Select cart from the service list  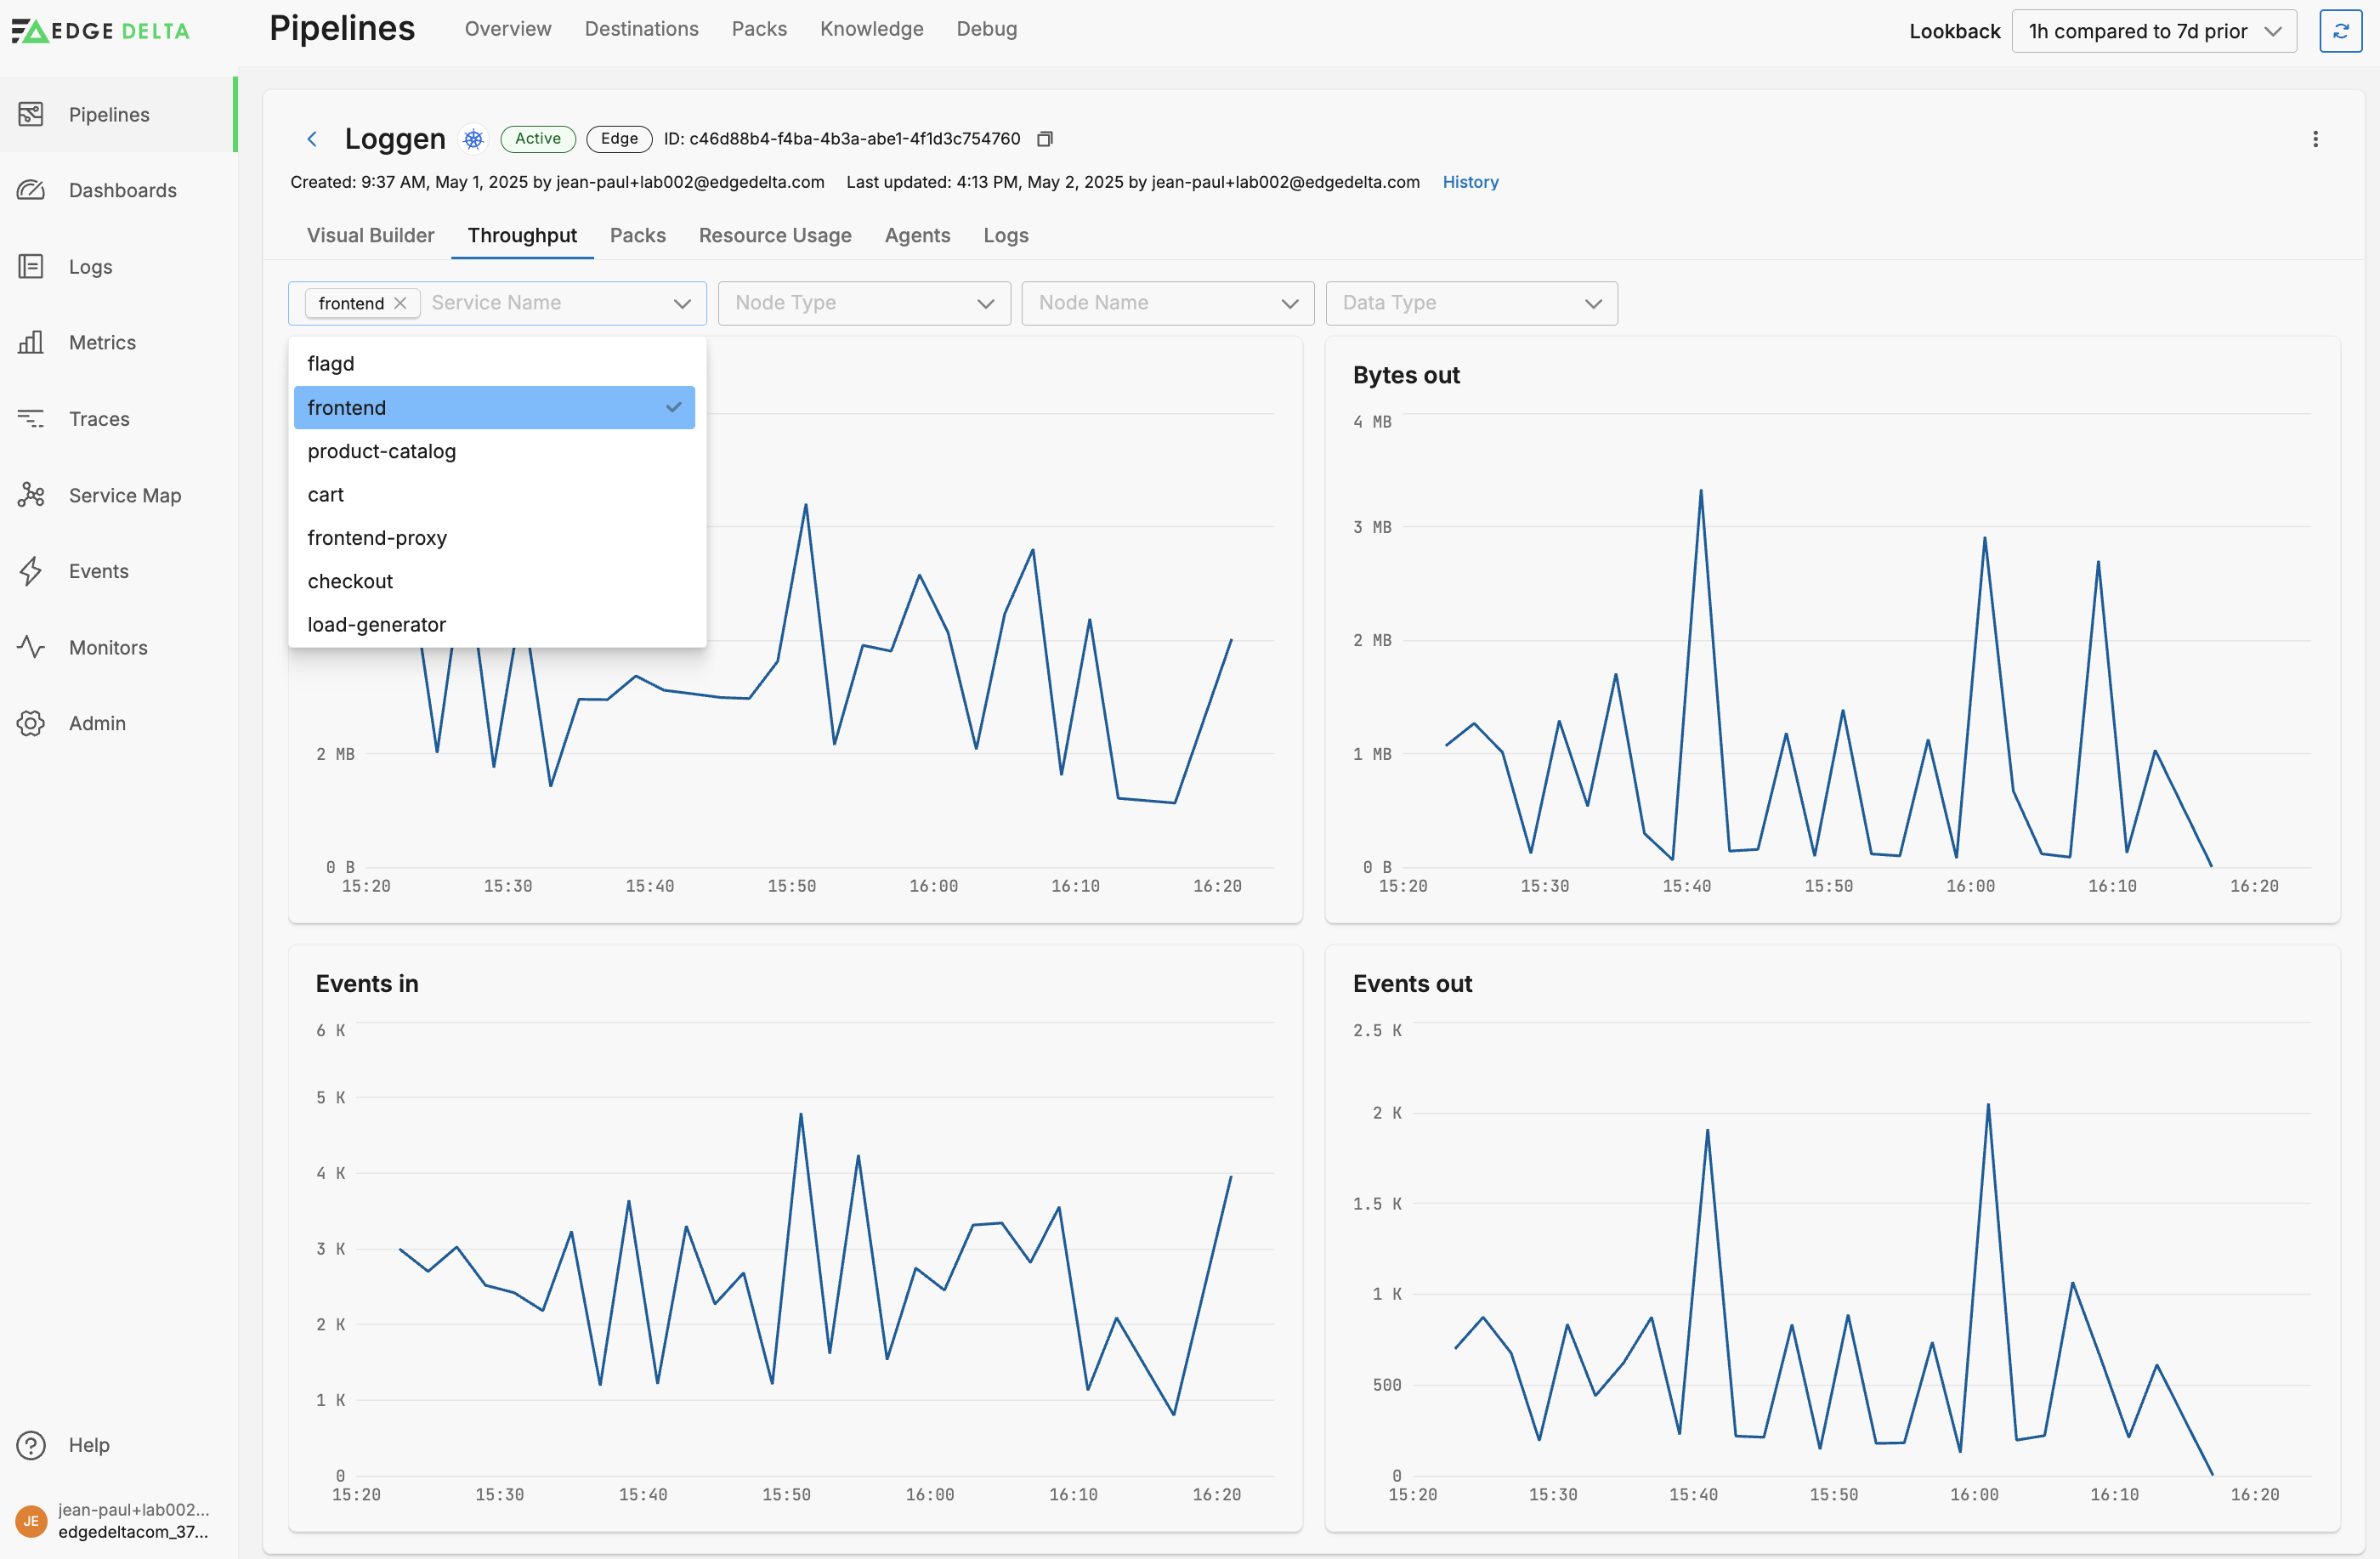(495, 494)
